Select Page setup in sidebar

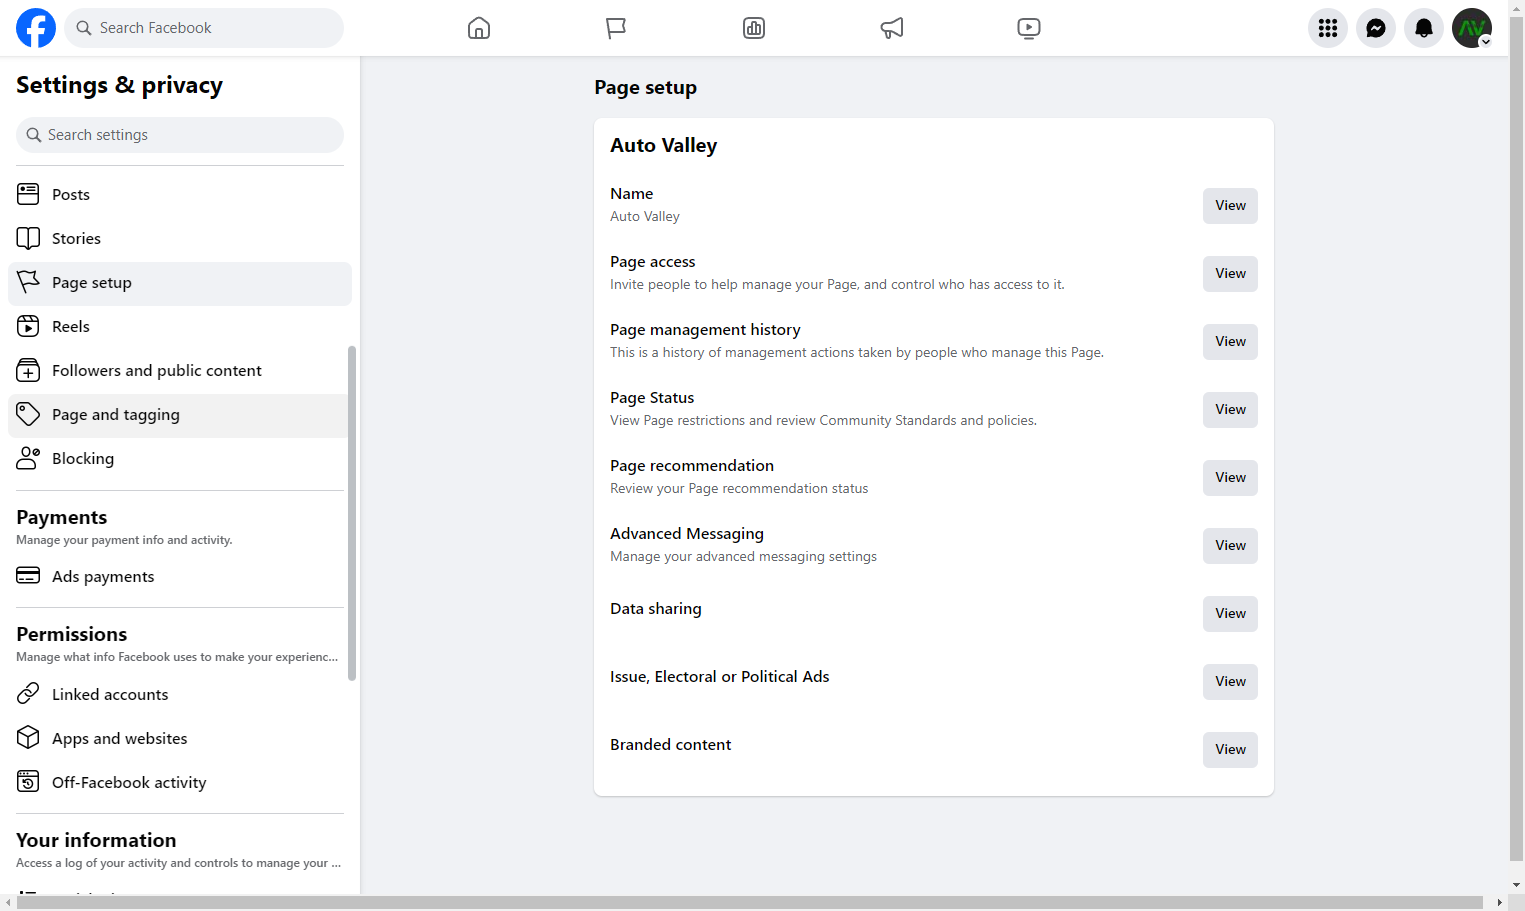click(x=180, y=283)
